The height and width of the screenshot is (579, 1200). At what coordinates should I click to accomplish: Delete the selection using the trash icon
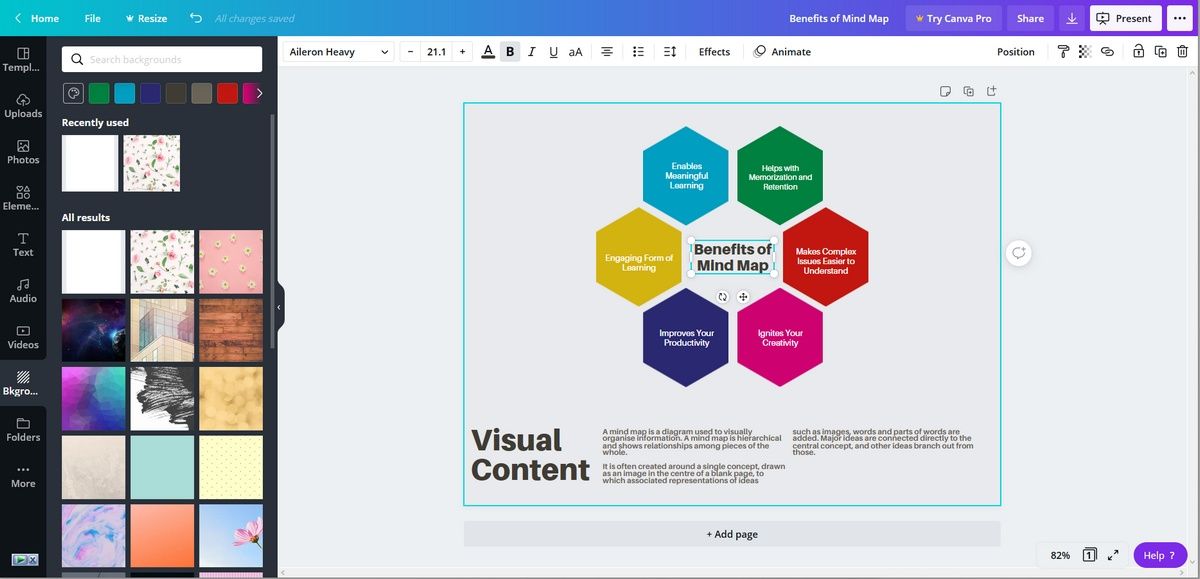(1181, 49)
